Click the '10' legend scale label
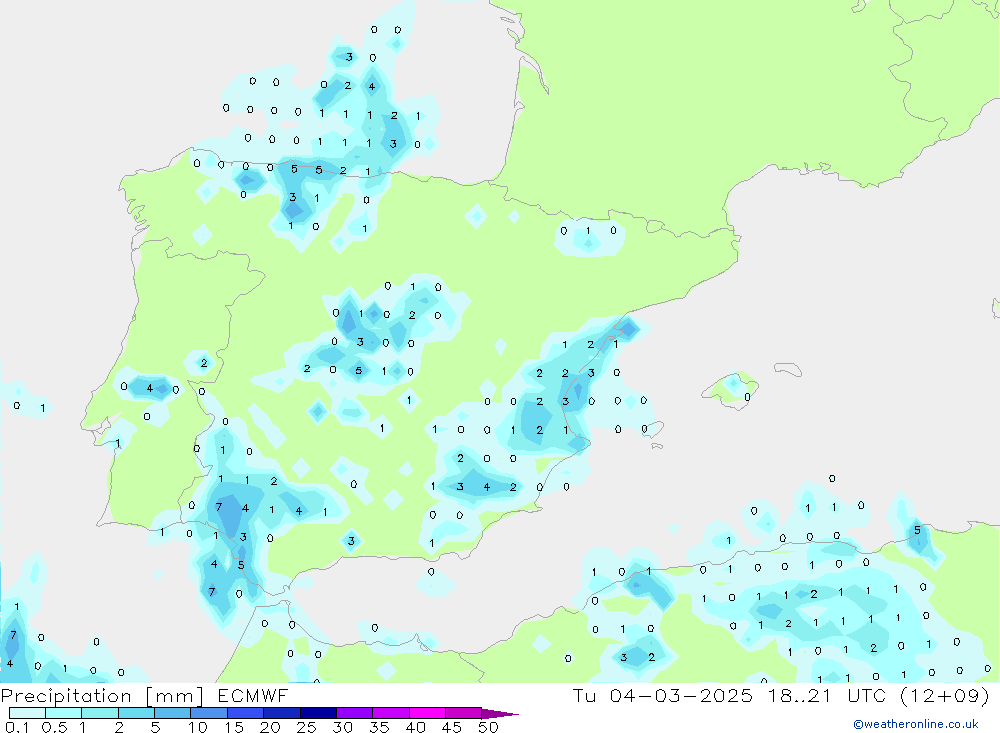 tap(198, 727)
